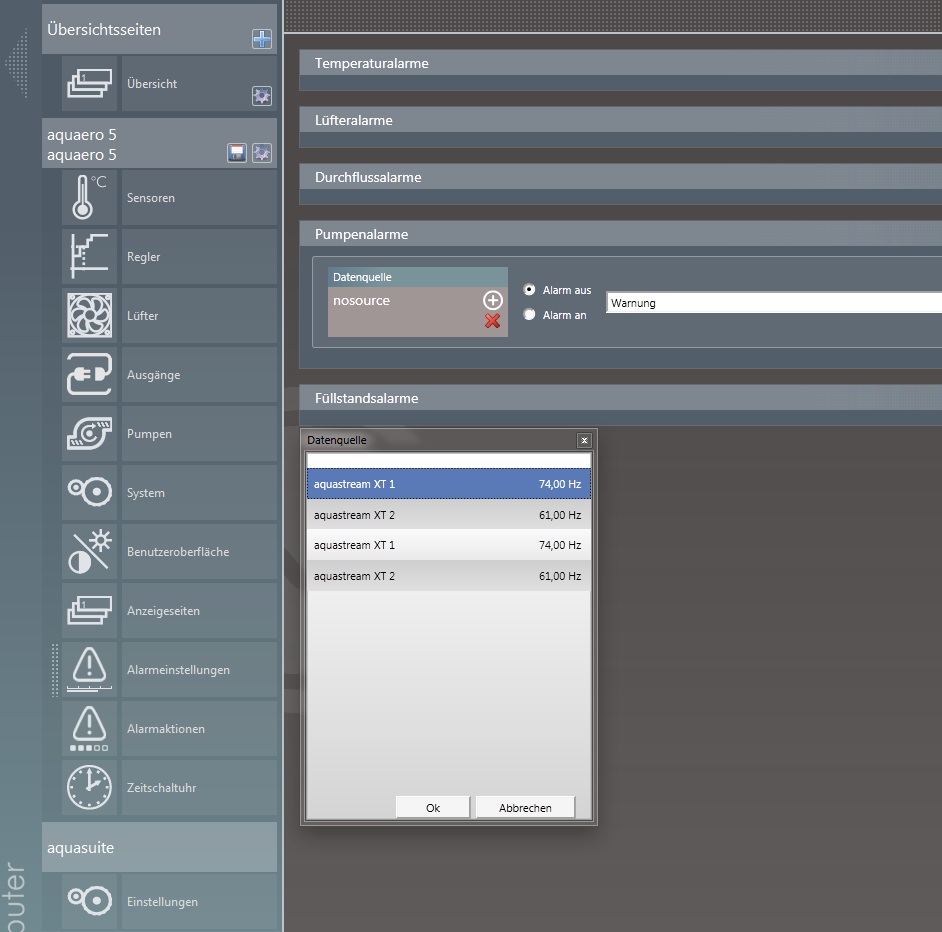The width and height of the screenshot is (942, 932).
Task: Click the filter field in Datenquelle dialog
Action: (449, 460)
